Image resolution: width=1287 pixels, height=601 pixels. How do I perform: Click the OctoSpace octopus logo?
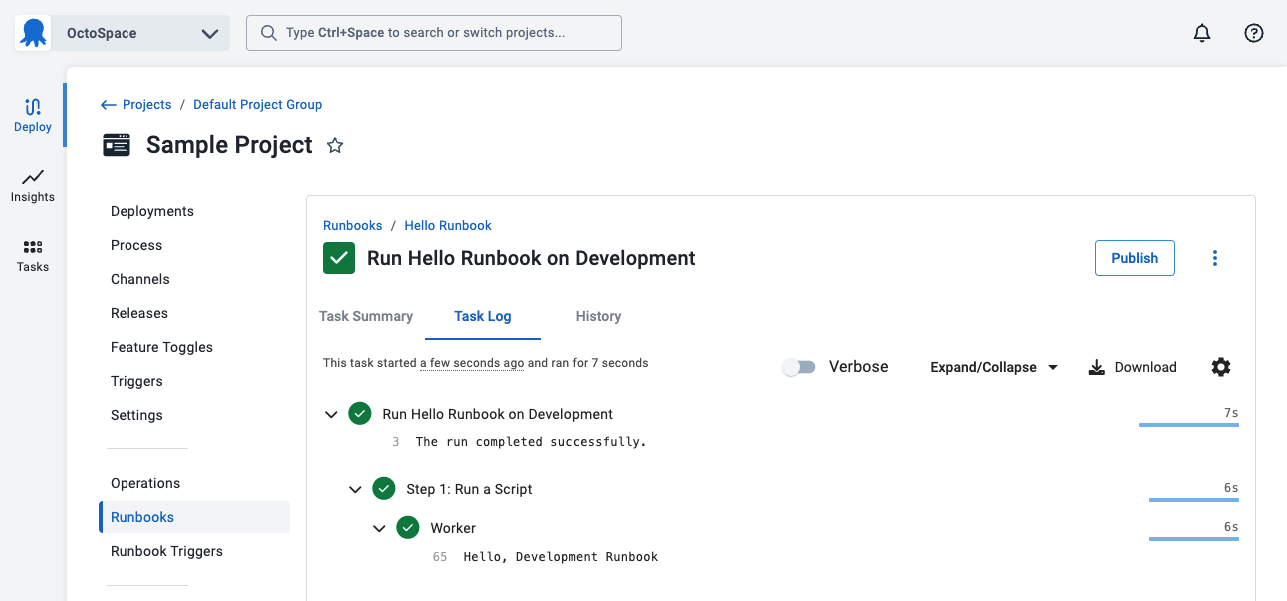point(32,32)
